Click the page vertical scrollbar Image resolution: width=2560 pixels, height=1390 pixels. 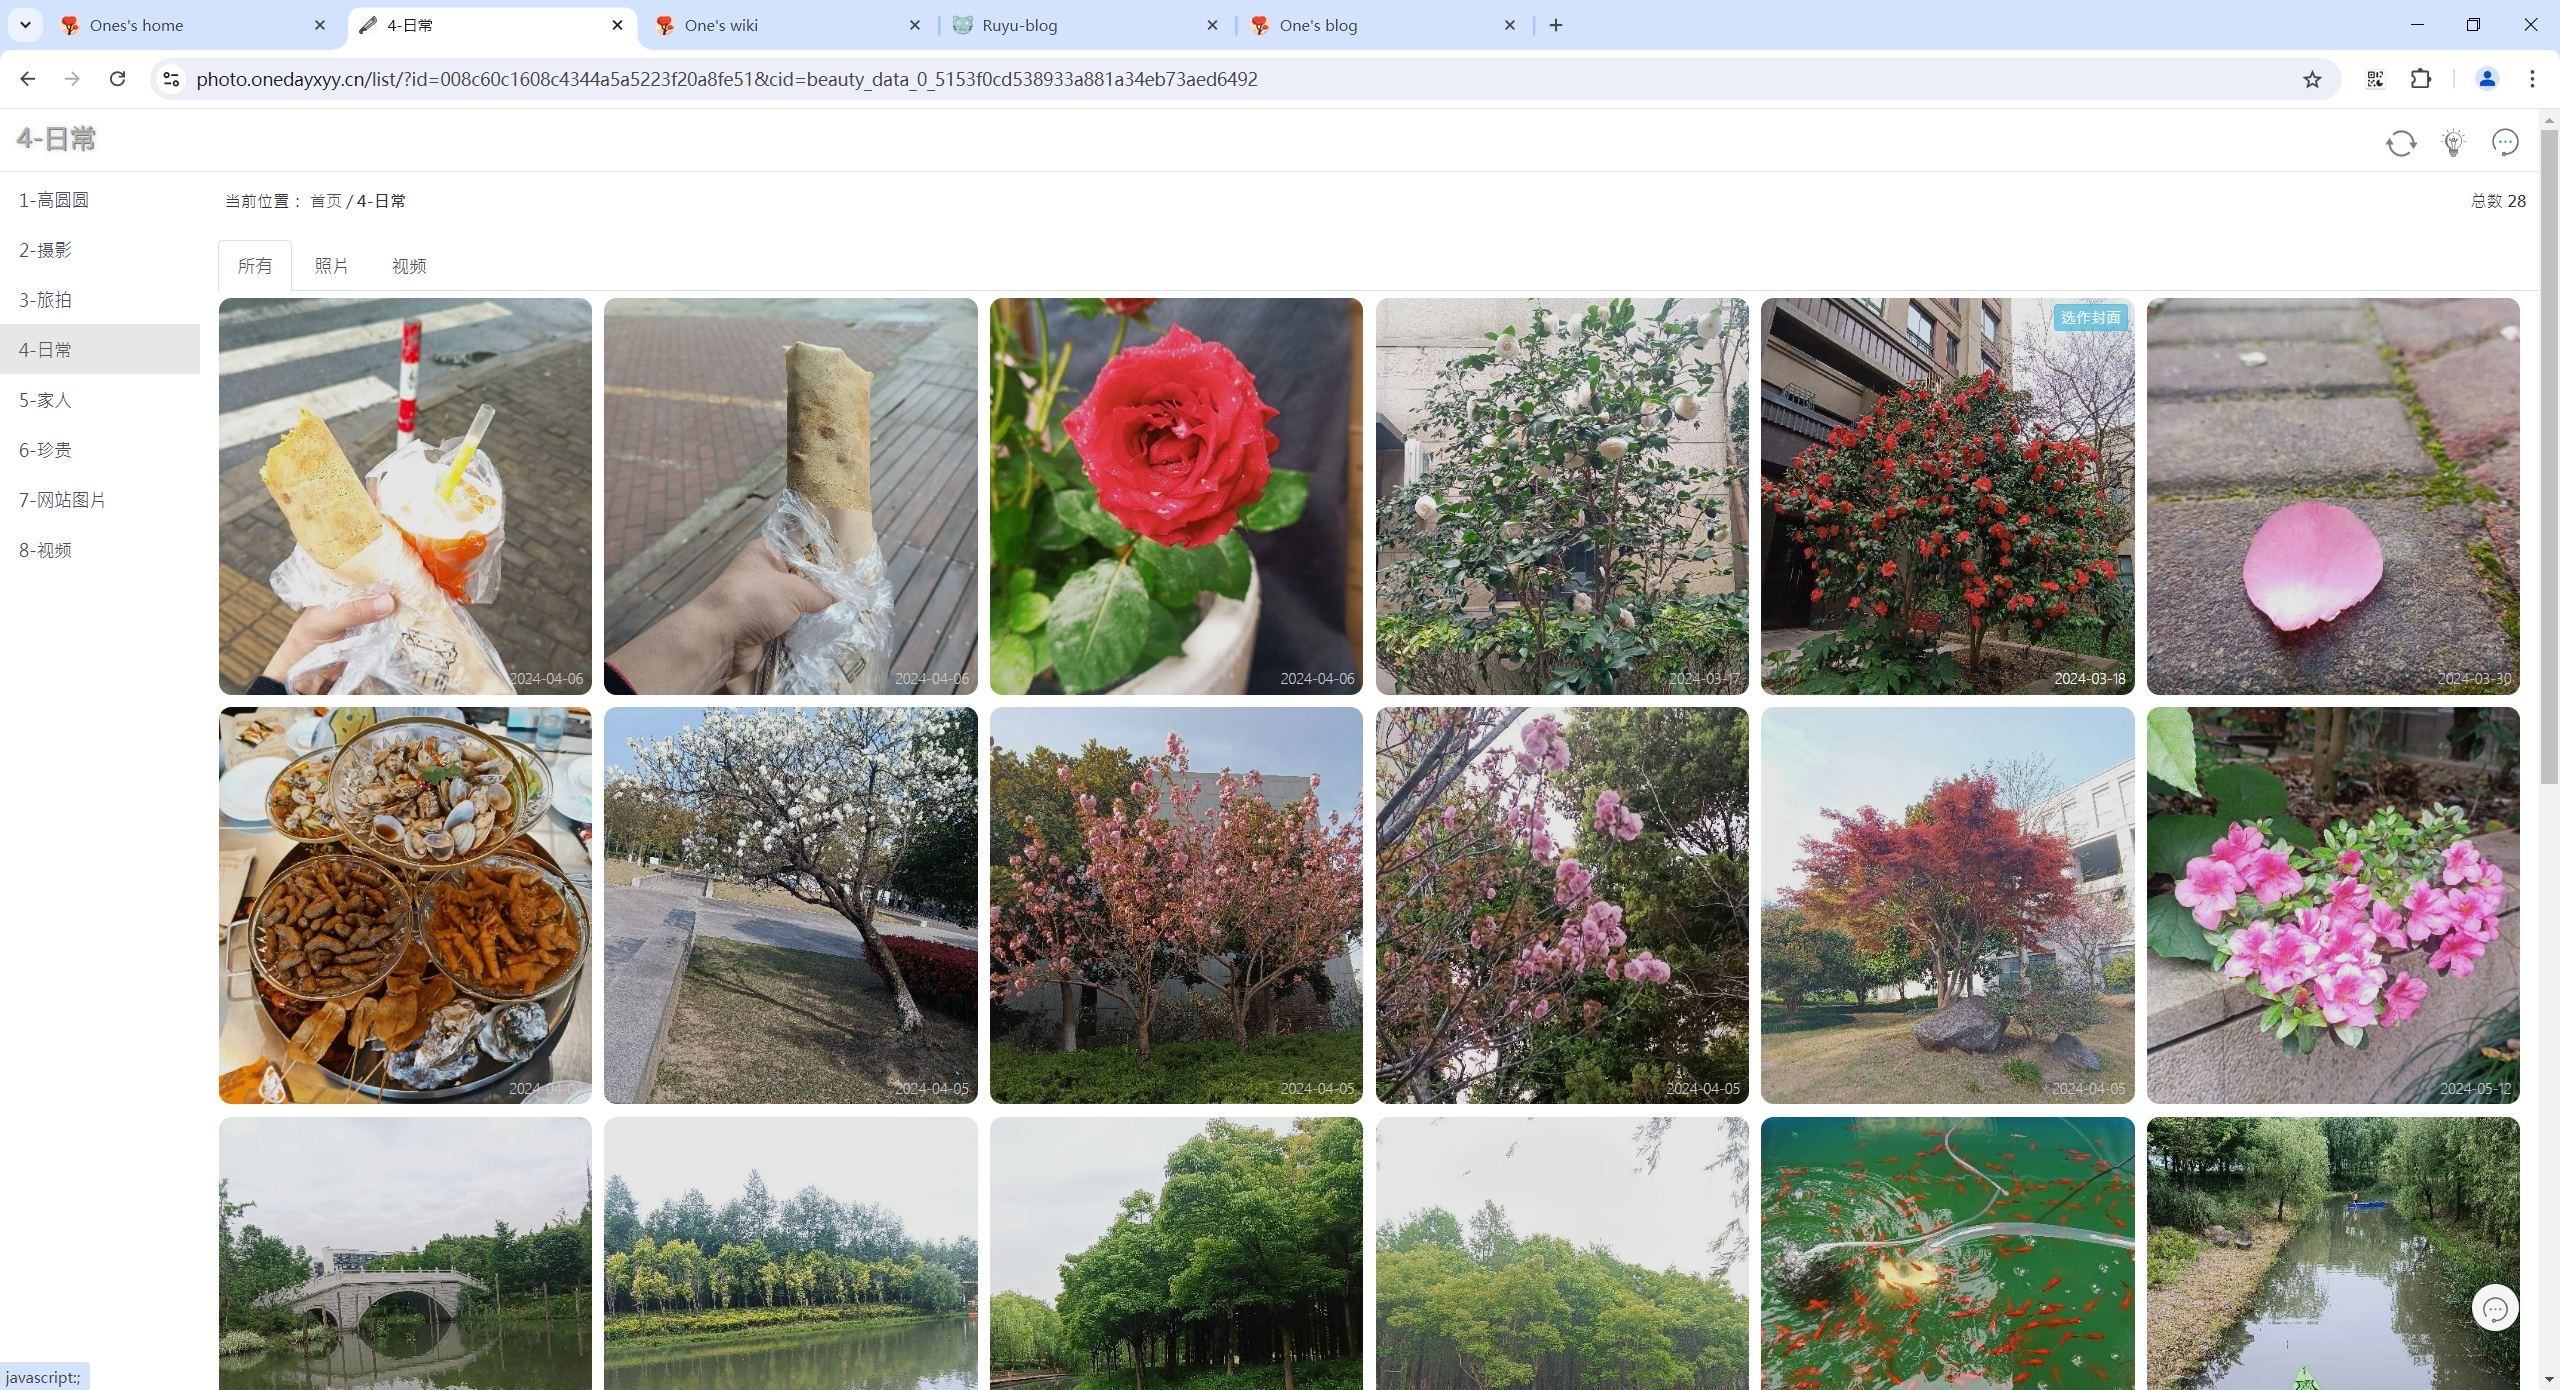[2549, 455]
